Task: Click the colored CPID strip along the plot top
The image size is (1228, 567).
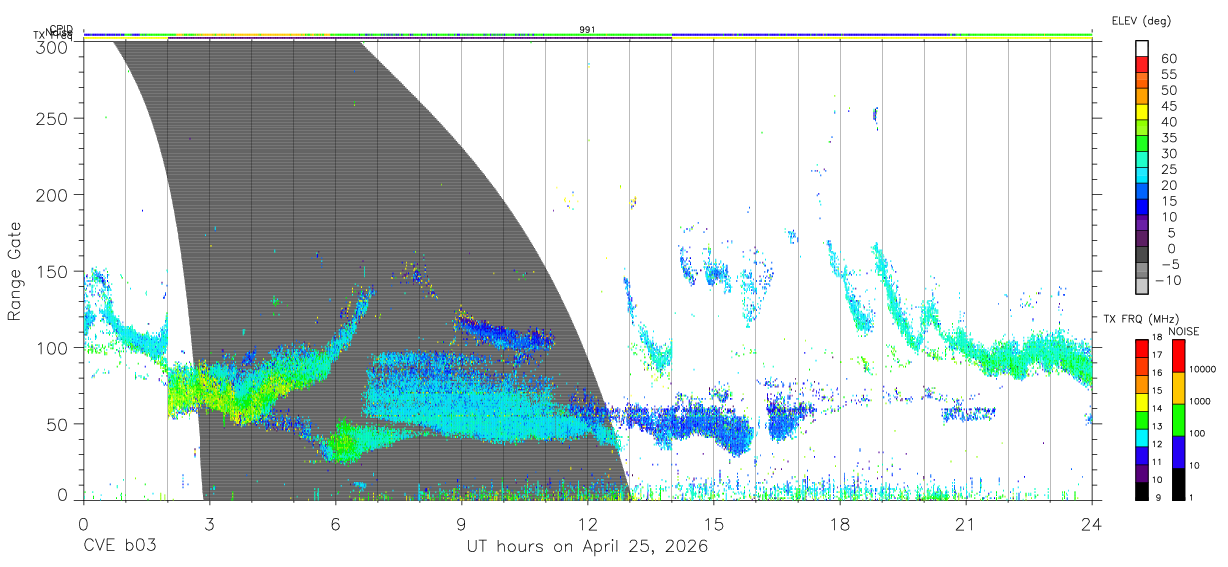Action: click(x=587, y=35)
